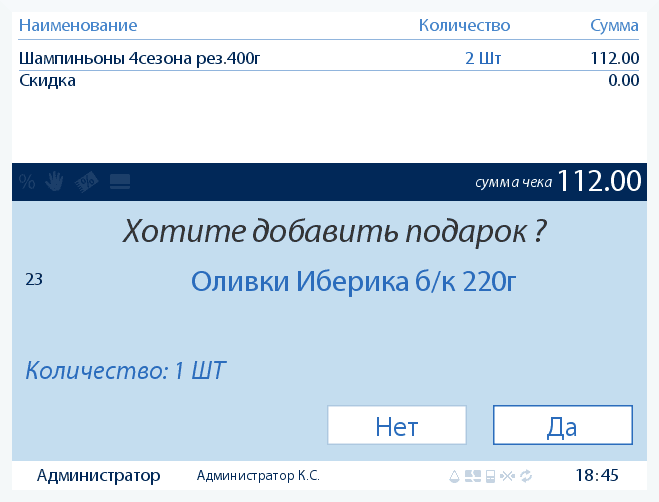
Task: Click the percent discount icon
Action: 27,182
